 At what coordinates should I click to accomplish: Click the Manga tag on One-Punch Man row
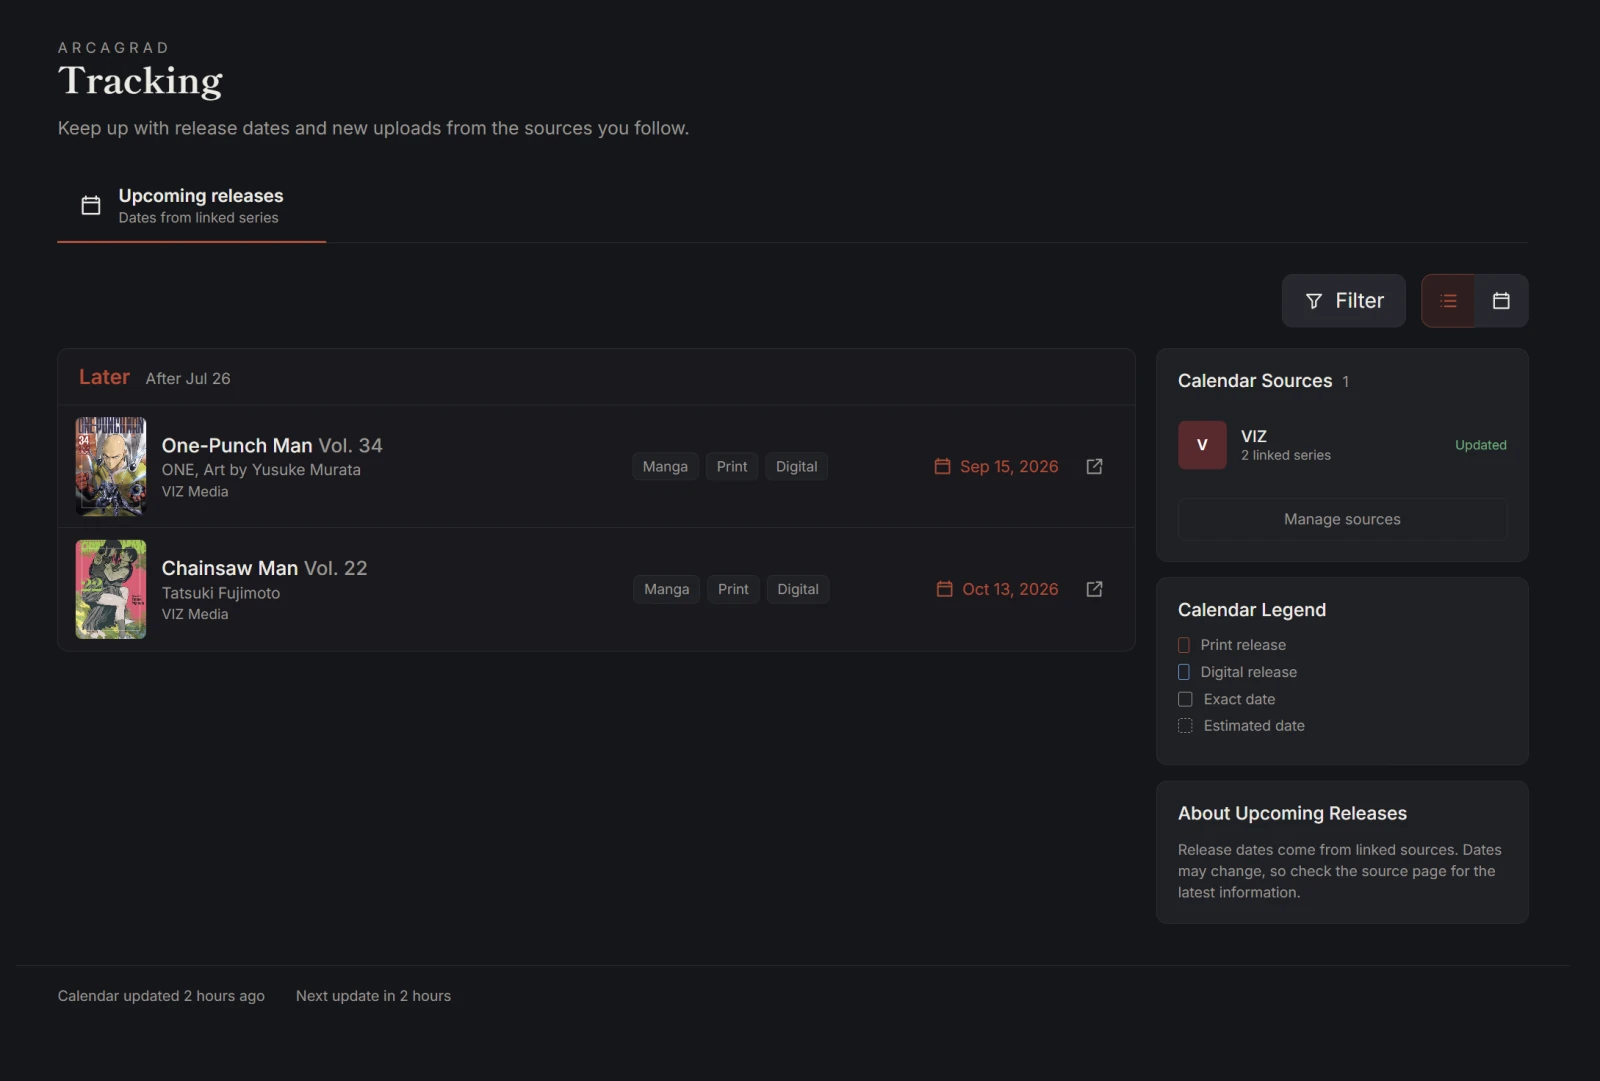(665, 467)
